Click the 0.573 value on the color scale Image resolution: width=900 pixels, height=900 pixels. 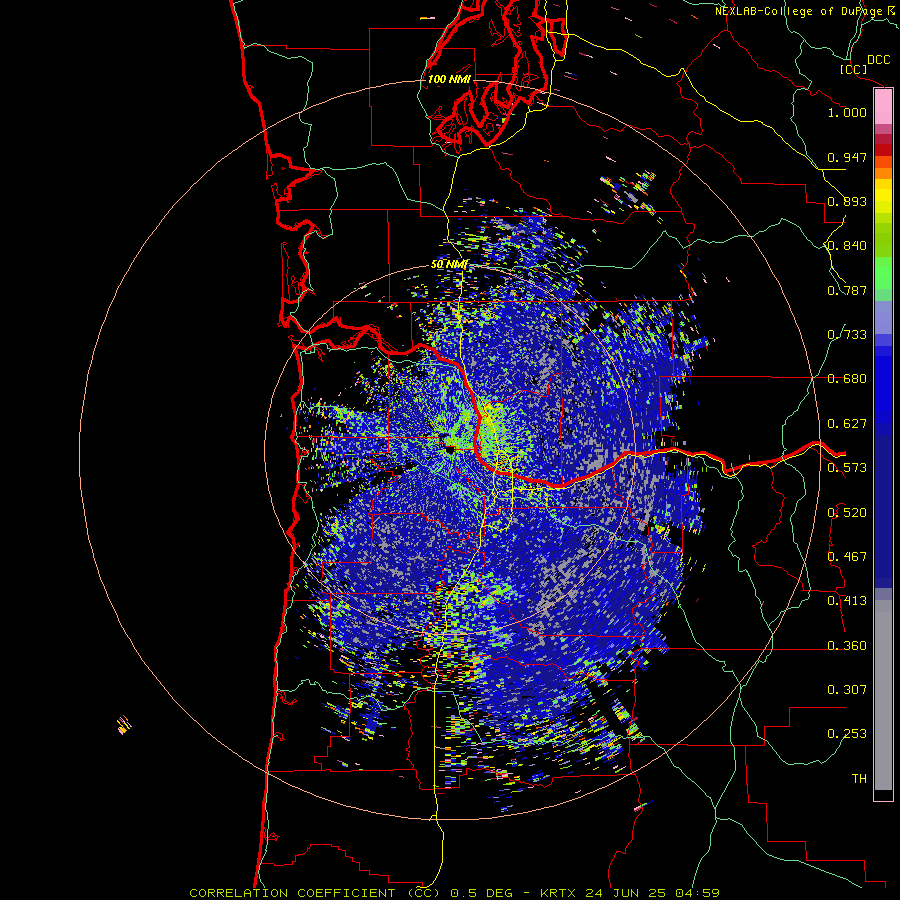click(847, 468)
